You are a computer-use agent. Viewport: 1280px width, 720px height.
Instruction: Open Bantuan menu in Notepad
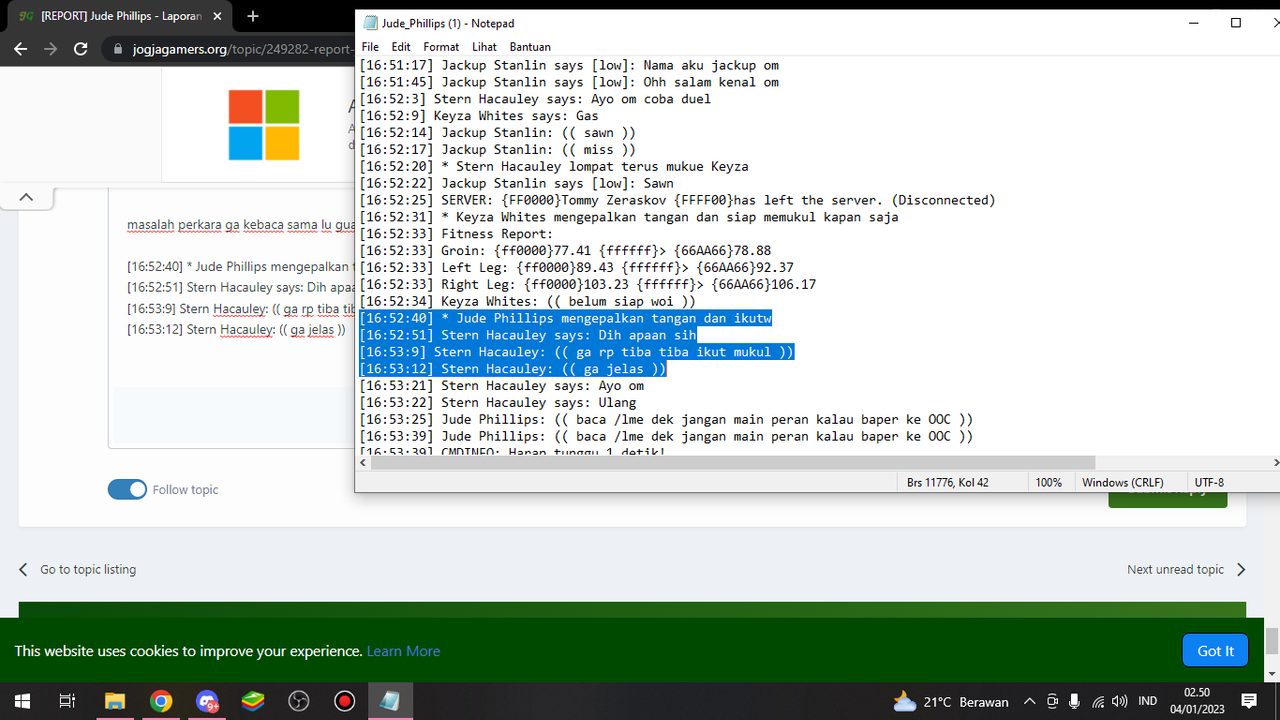530,47
